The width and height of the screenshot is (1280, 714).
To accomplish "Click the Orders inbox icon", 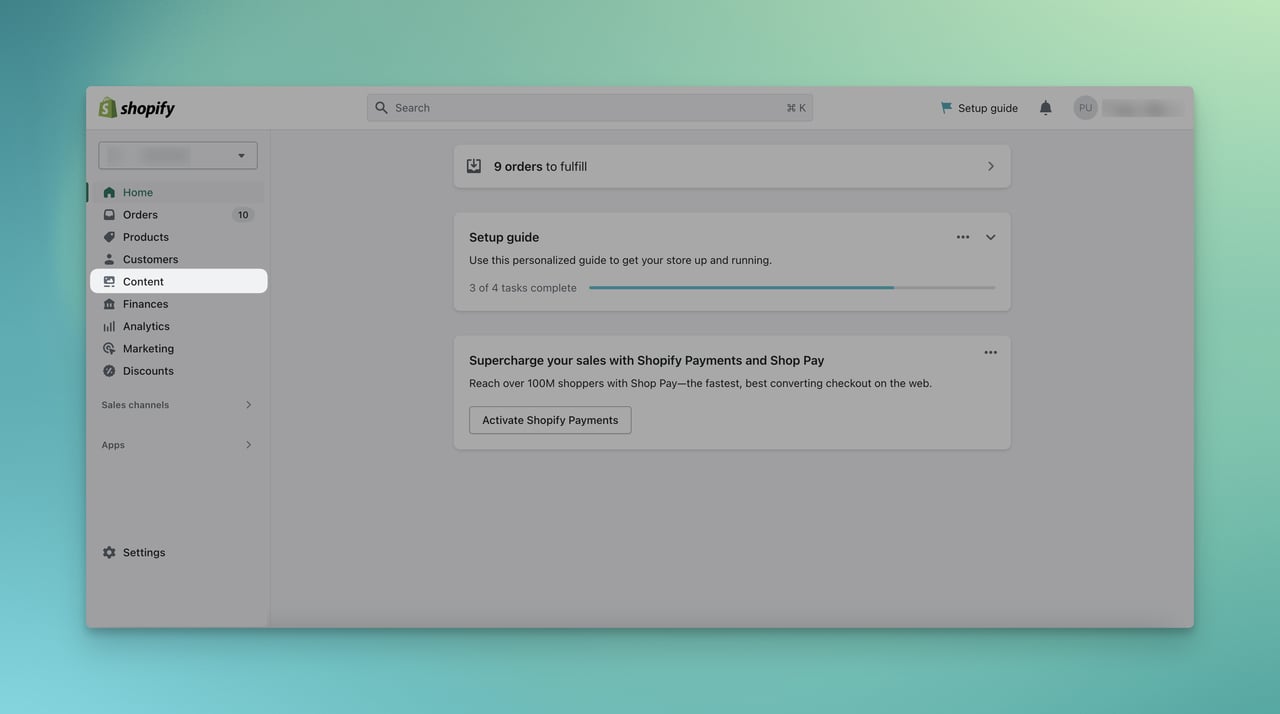I will point(109,215).
